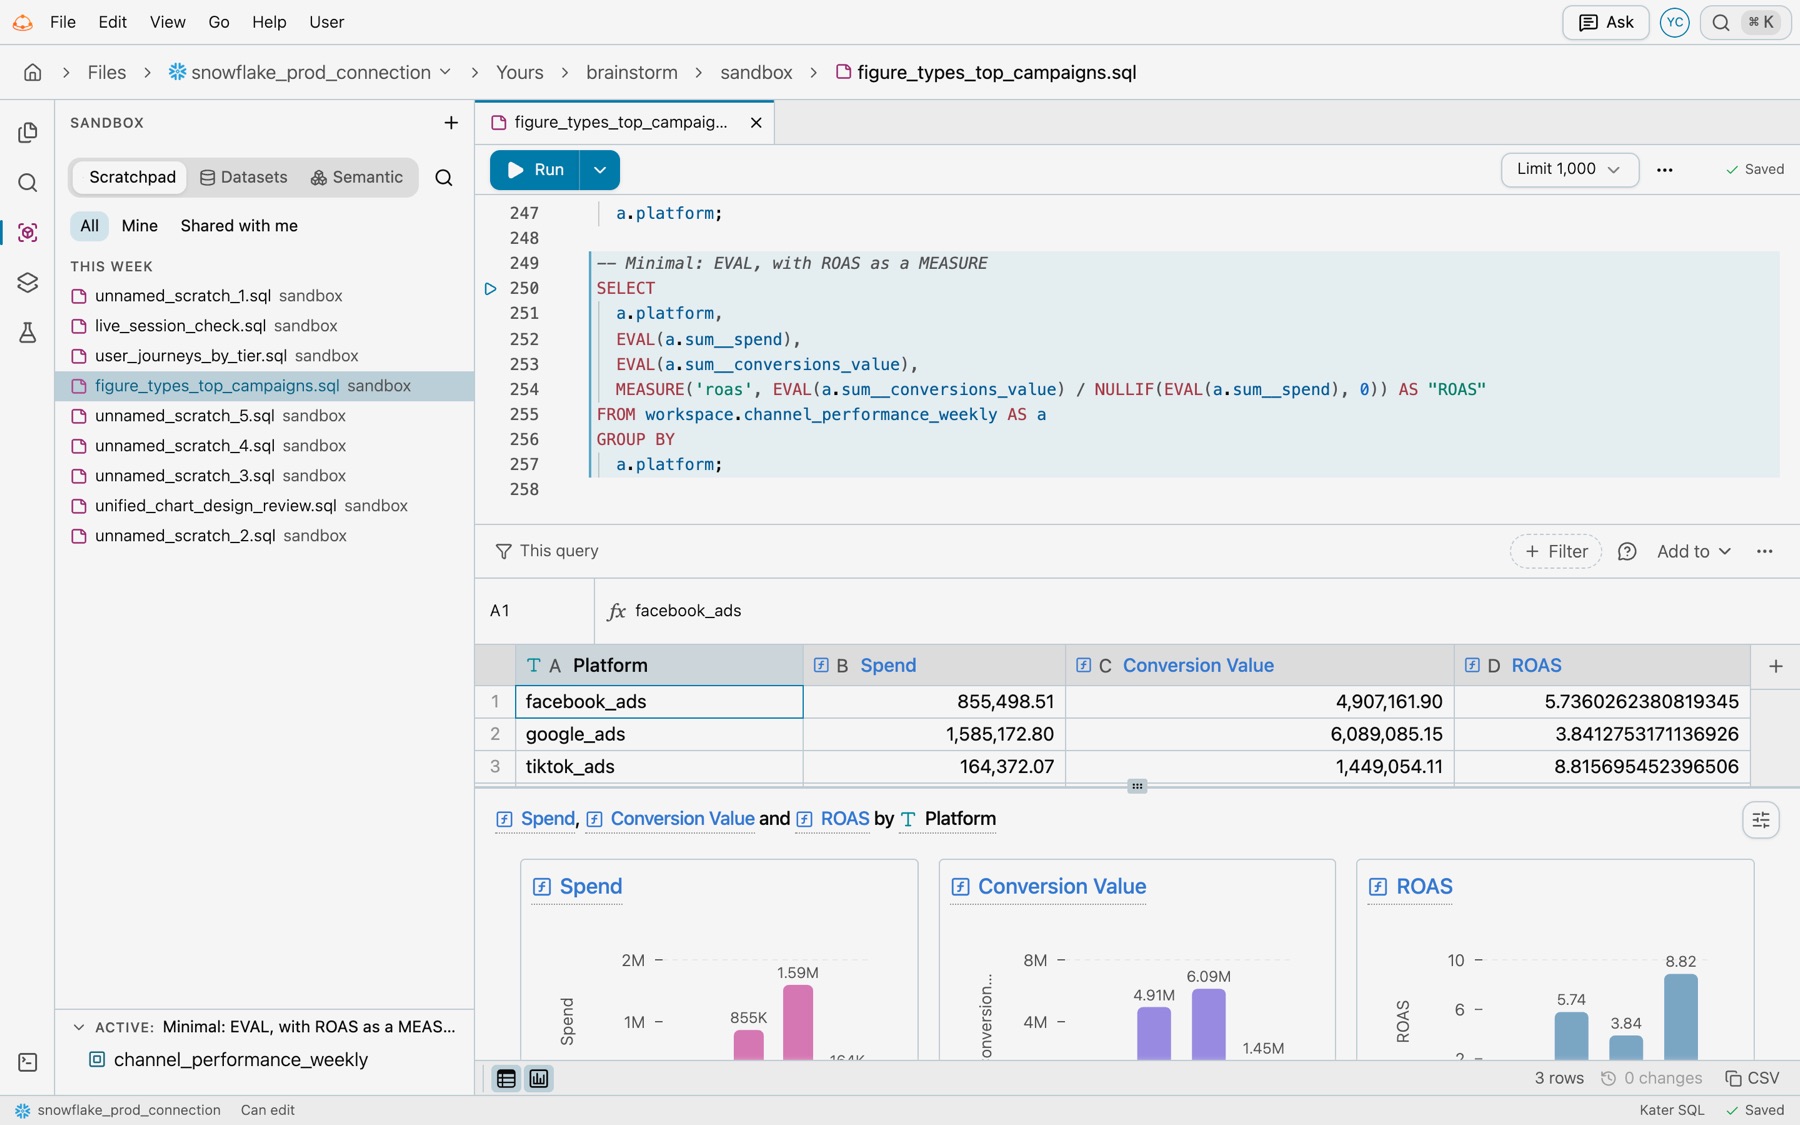Open chart settings sliders icon
The image size is (1800, 1125).
click(x=1761, y=820)
